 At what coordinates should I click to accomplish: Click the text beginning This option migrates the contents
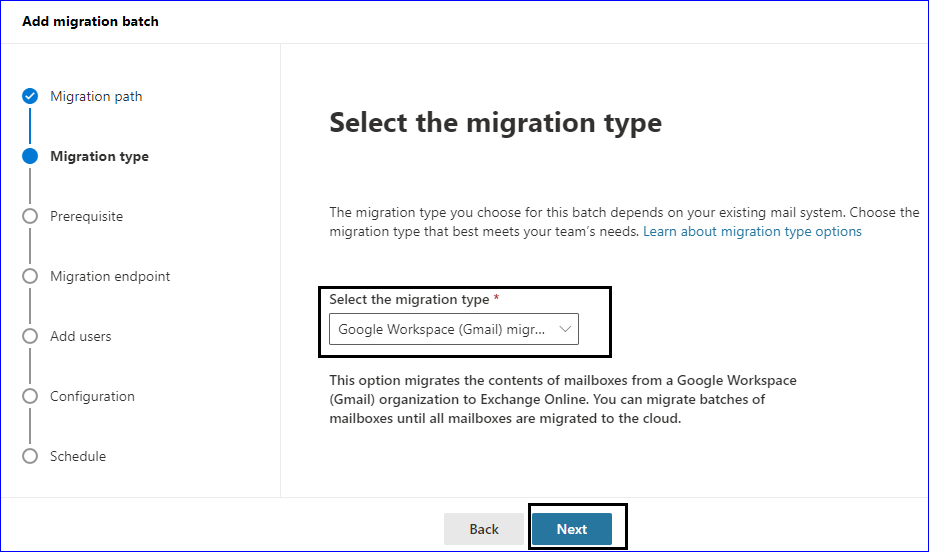pos(563,399)
